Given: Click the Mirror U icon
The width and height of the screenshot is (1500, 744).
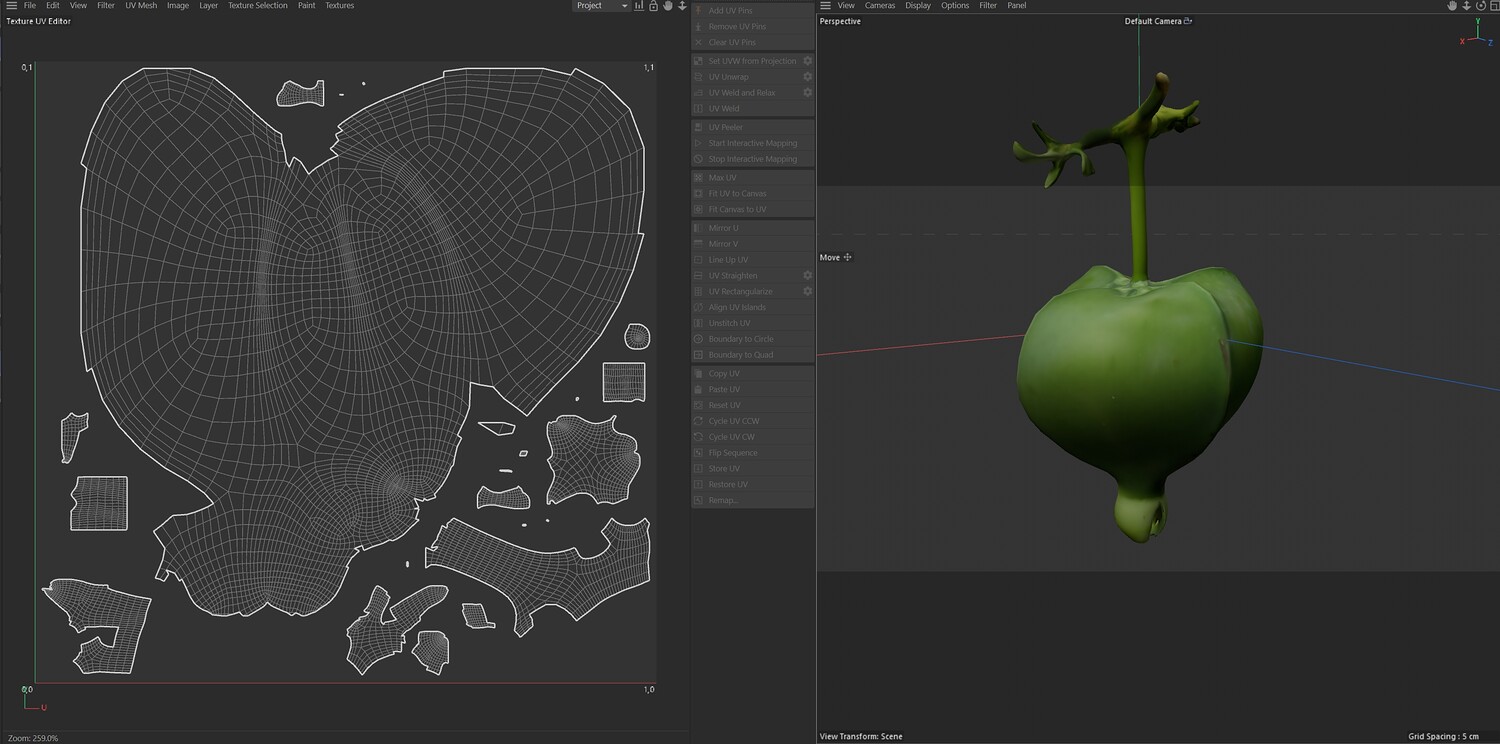Looking at the screenshot, I should [x=698, y=228].
